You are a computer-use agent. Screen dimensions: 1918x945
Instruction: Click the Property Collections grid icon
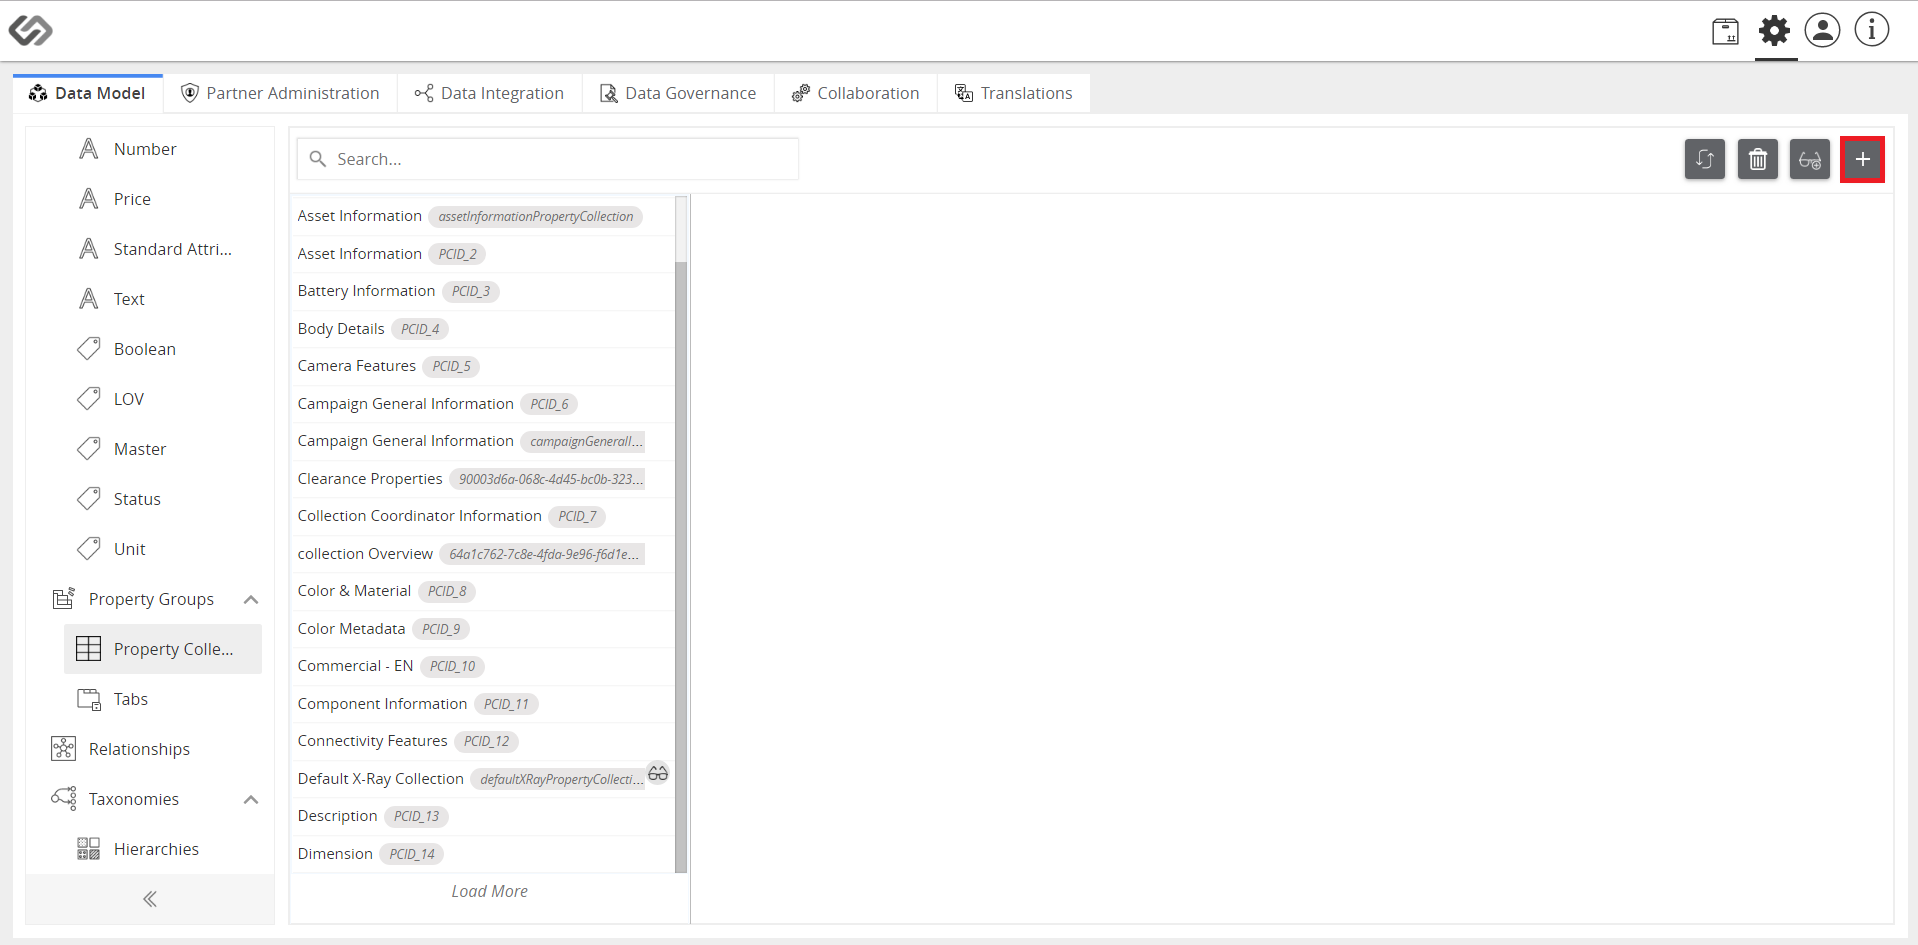click(89, 649)
